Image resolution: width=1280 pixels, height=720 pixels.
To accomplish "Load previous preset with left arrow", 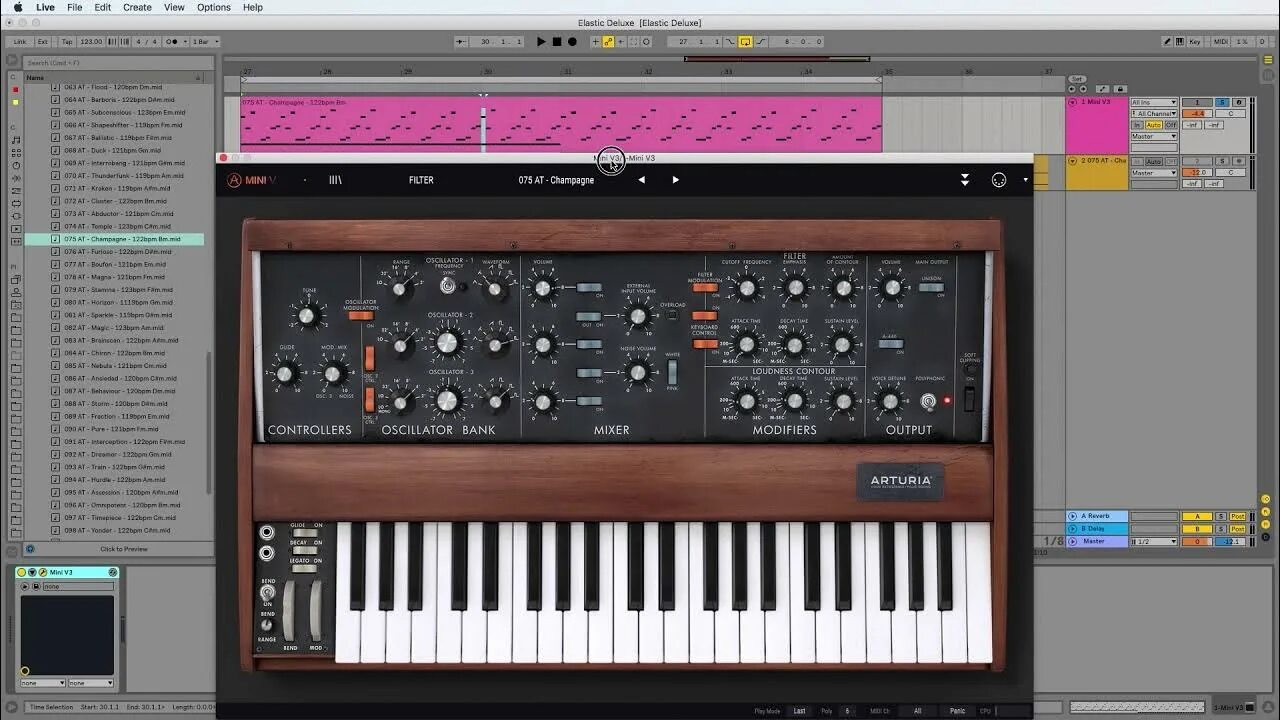I will click(x=642, y=180).
